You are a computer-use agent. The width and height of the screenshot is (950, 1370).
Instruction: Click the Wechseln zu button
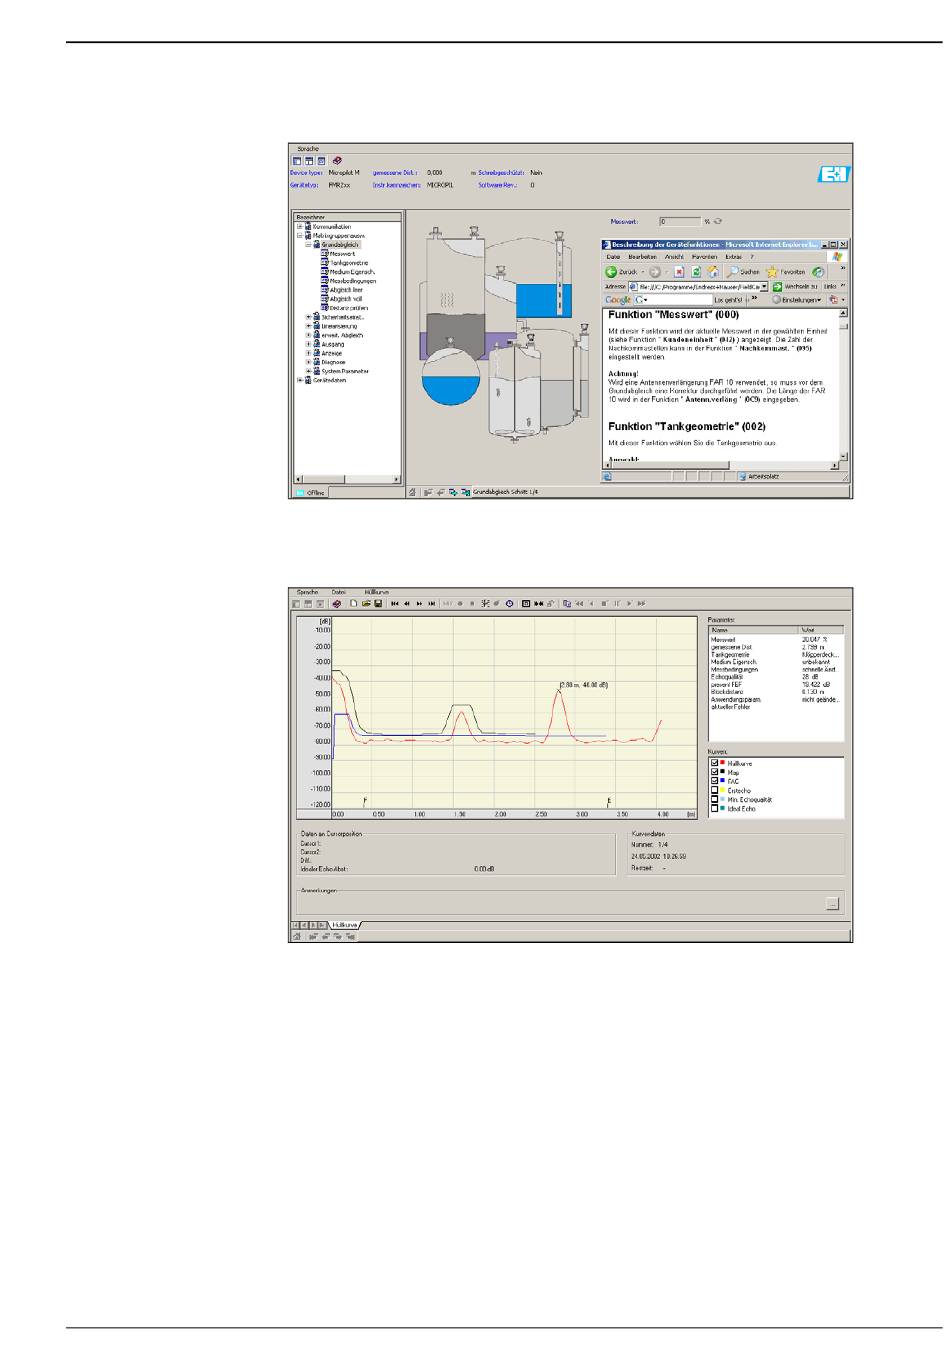point(796,286)
